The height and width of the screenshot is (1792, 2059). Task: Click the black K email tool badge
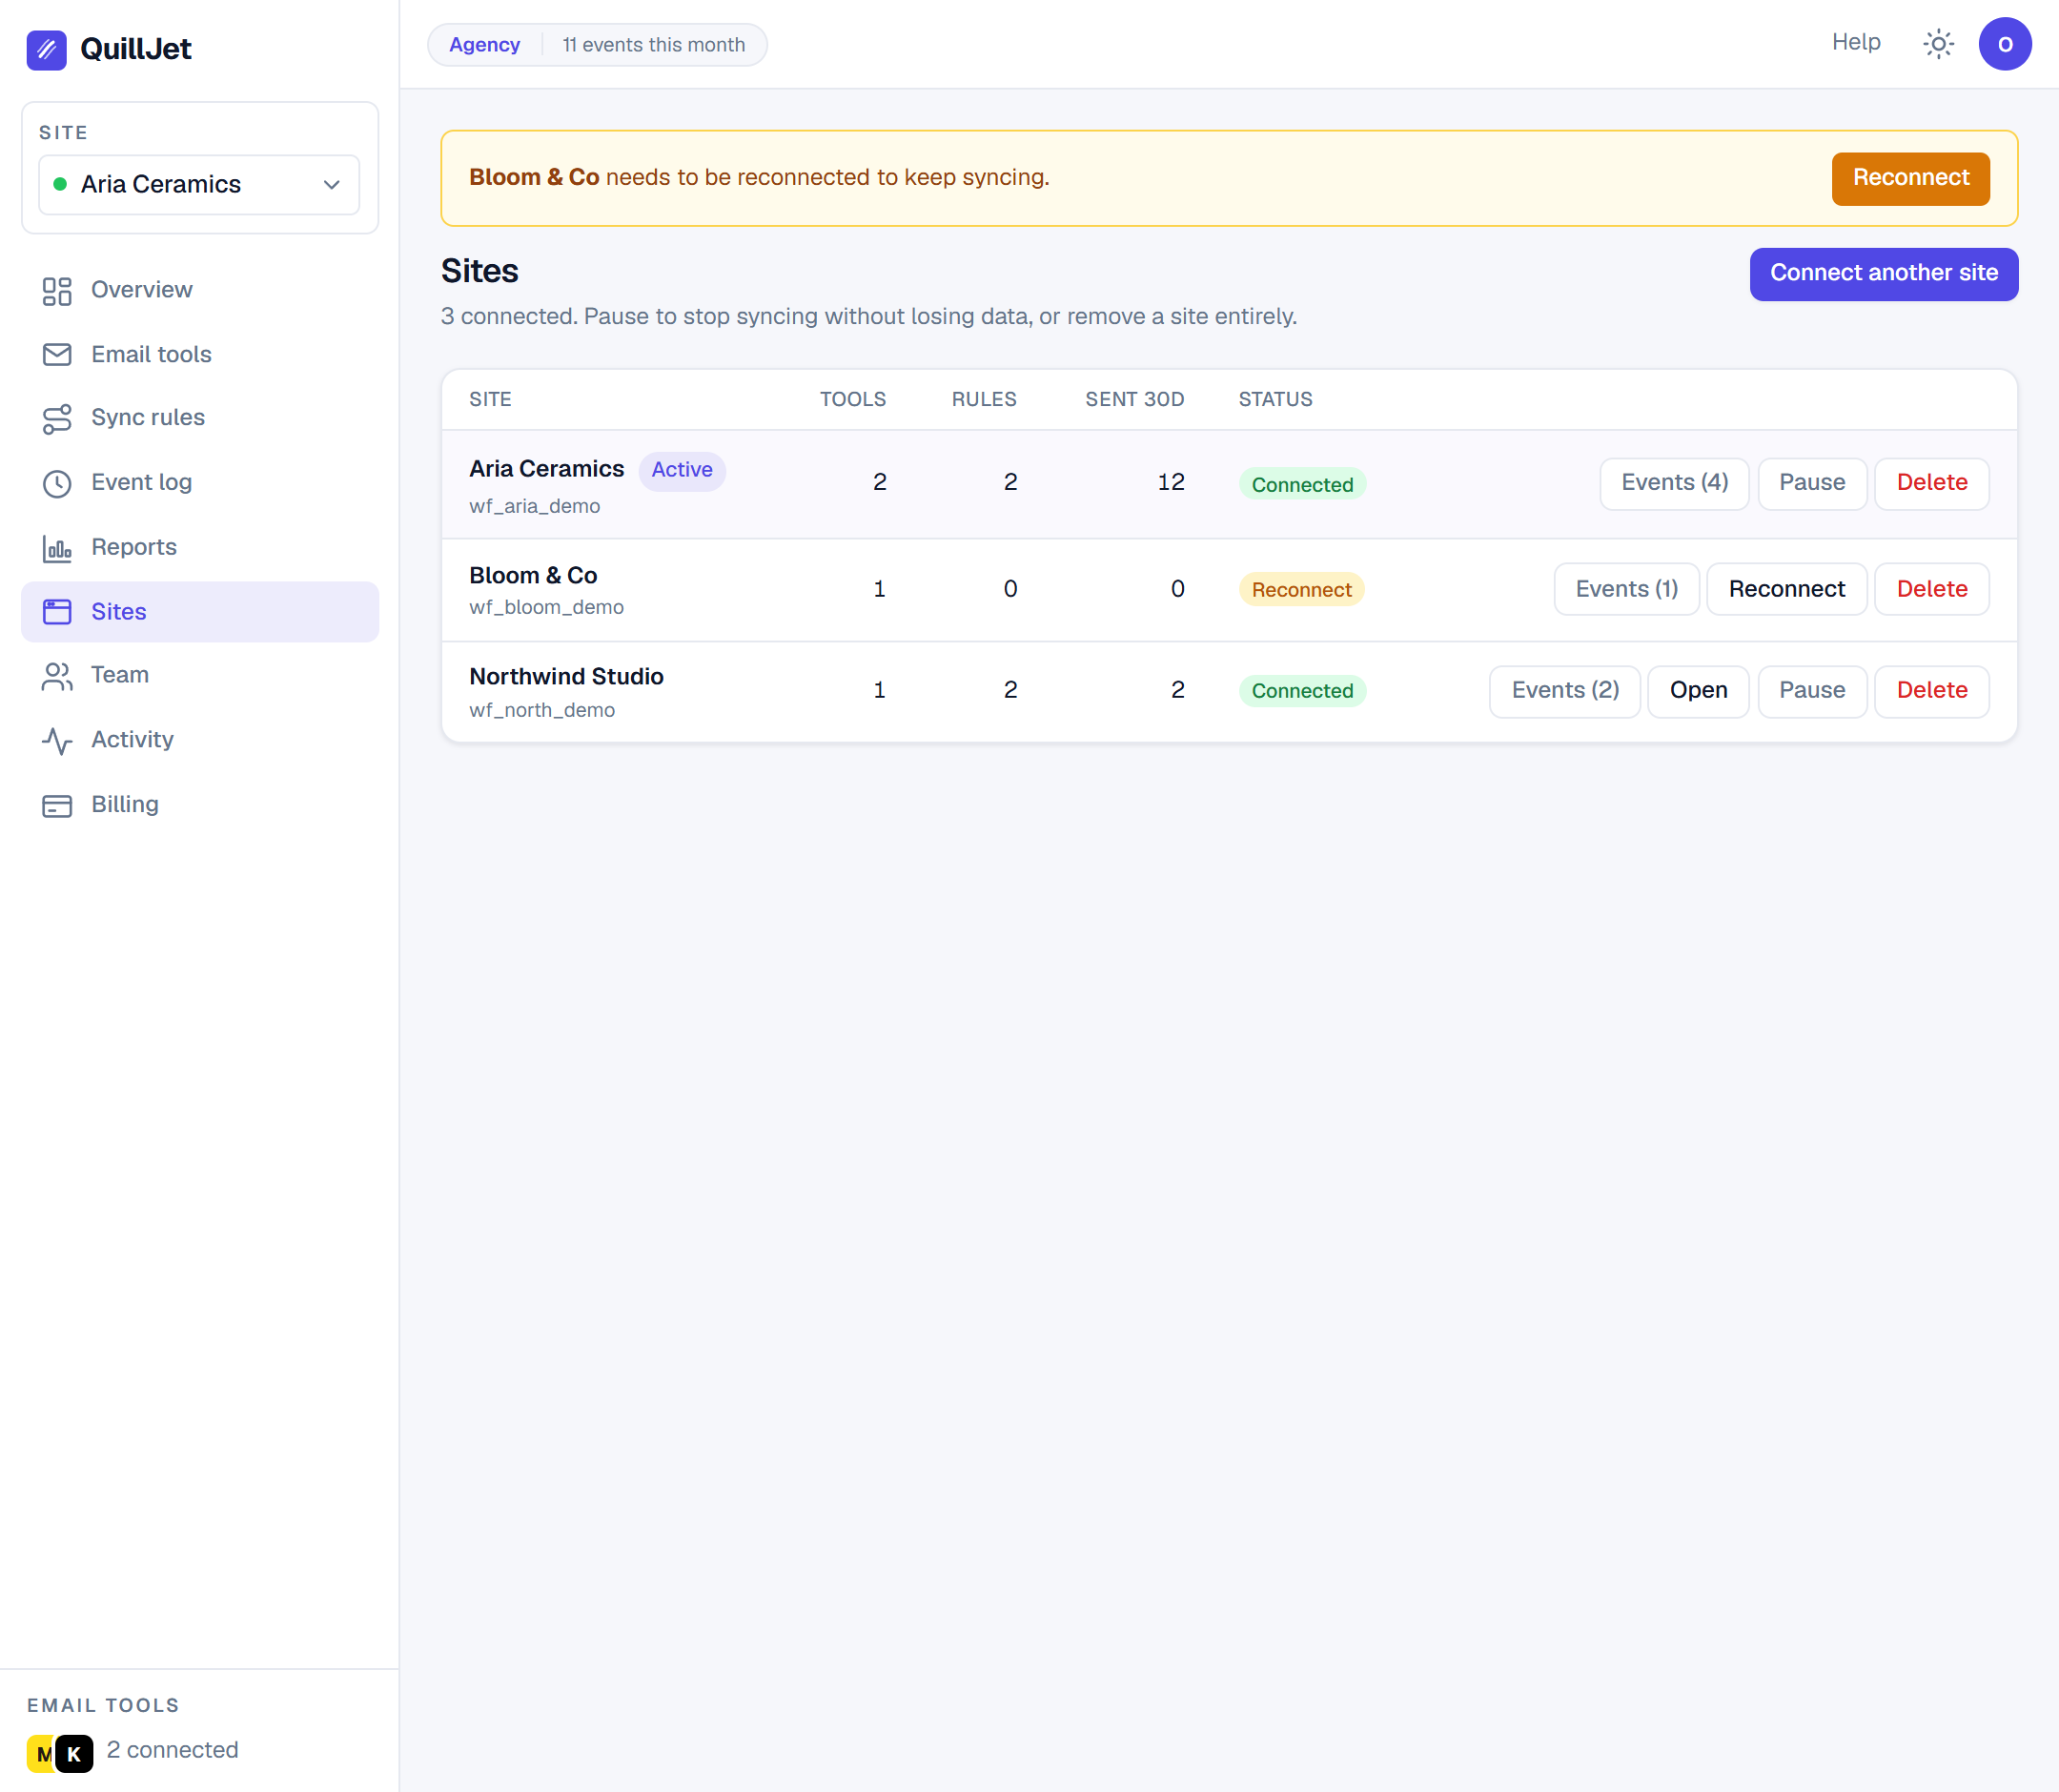click(74, 1753)
